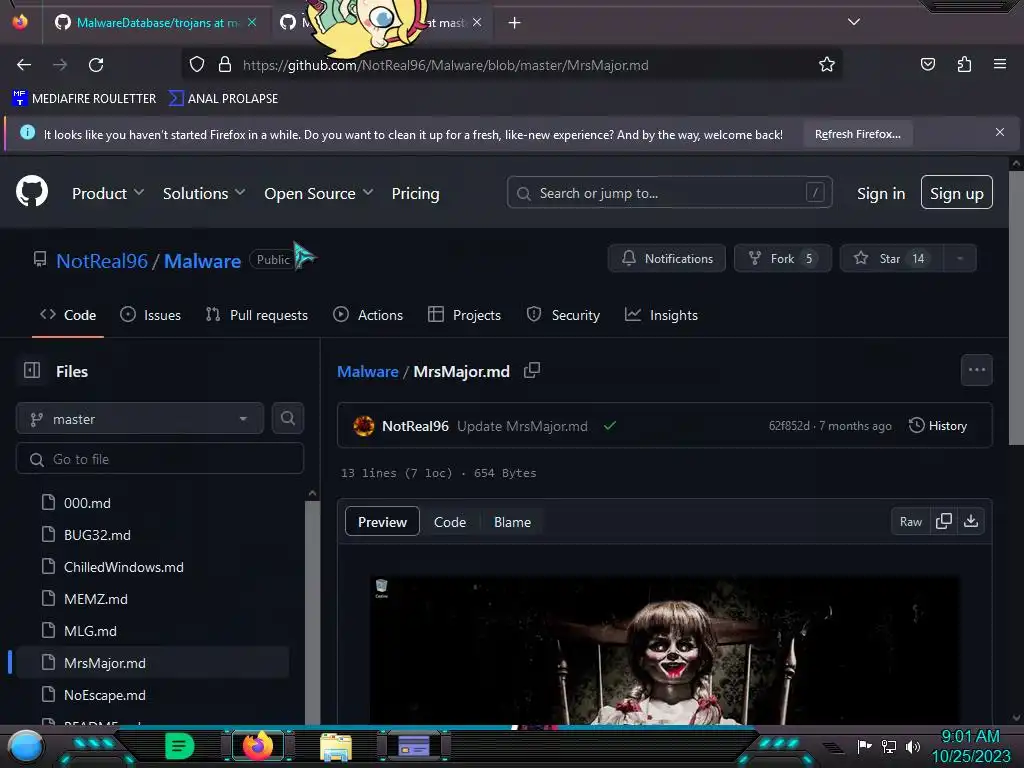This screenshot has width=1024, height=768.
Task: Open the Star lists dropdown arrow
Action: [959, 259]
